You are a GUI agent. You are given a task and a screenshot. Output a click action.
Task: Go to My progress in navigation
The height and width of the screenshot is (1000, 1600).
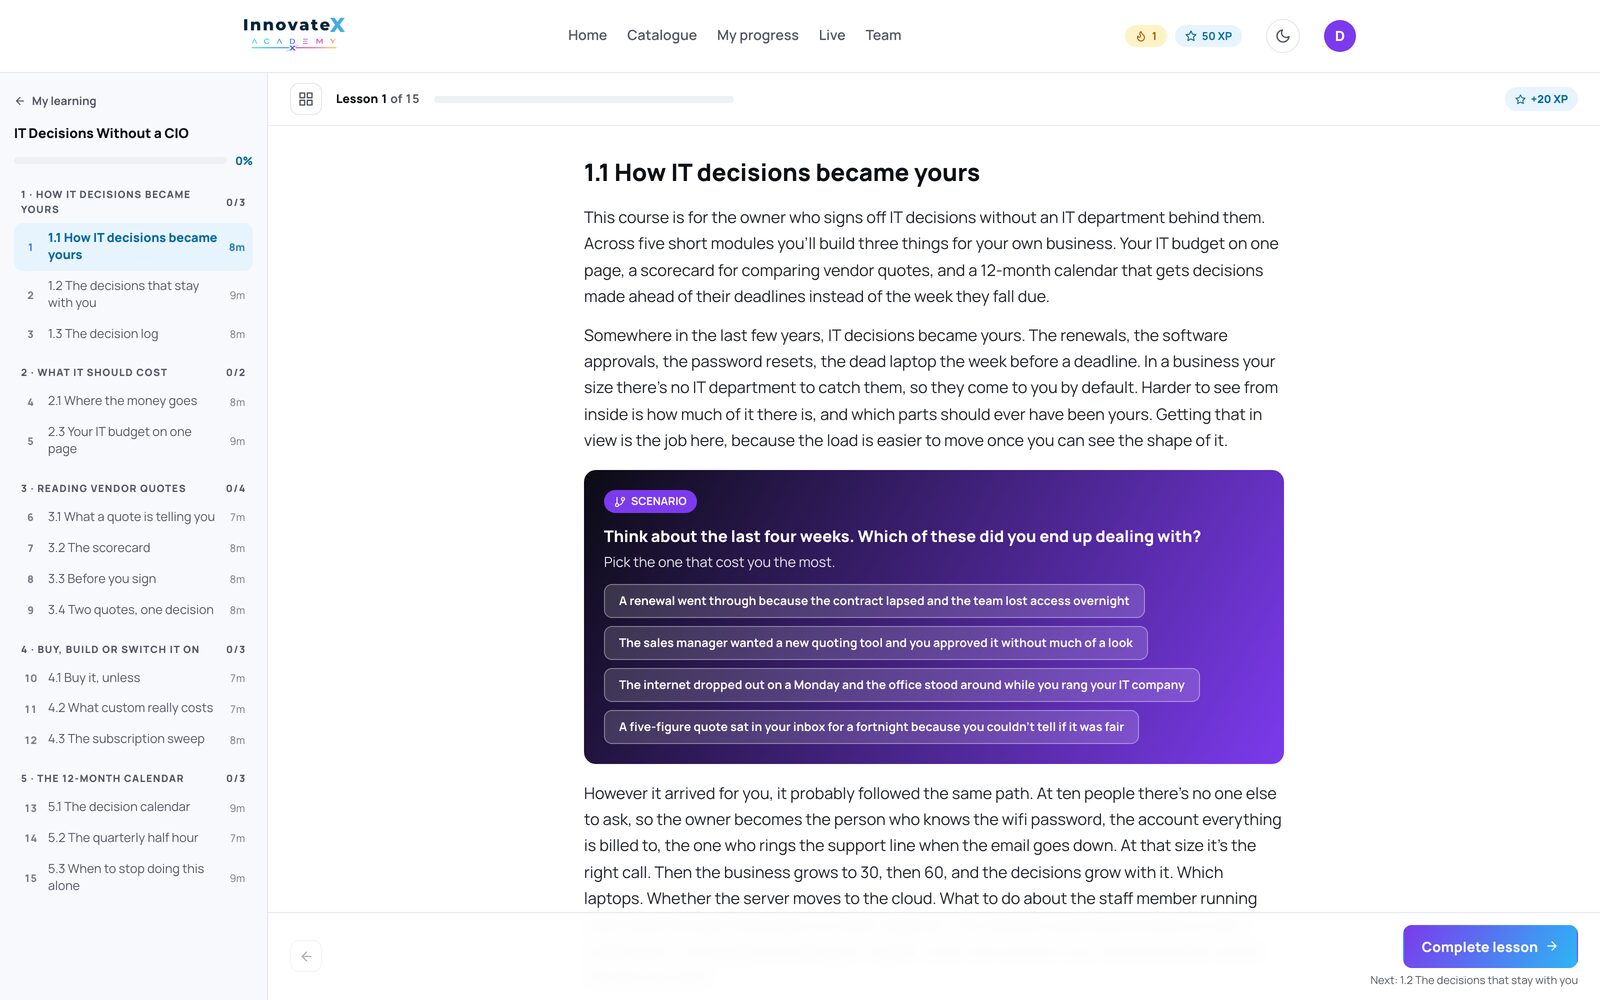(x=758, y=35)
